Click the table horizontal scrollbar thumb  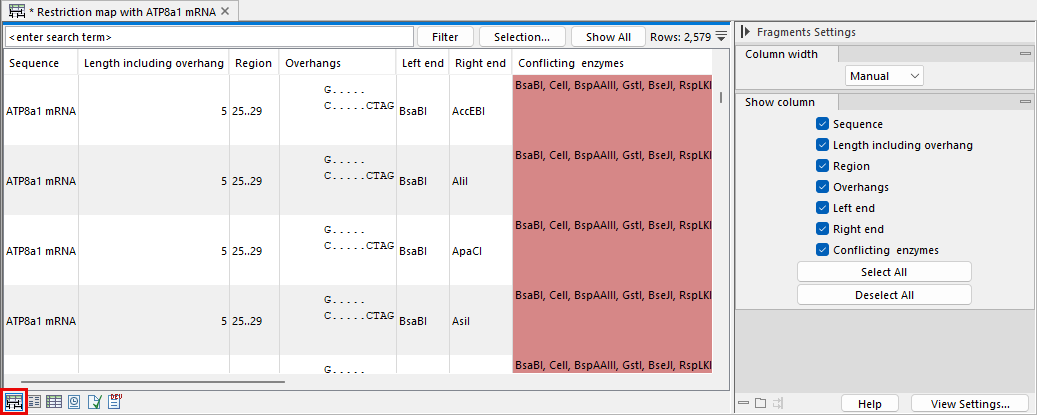coord(153,381)
